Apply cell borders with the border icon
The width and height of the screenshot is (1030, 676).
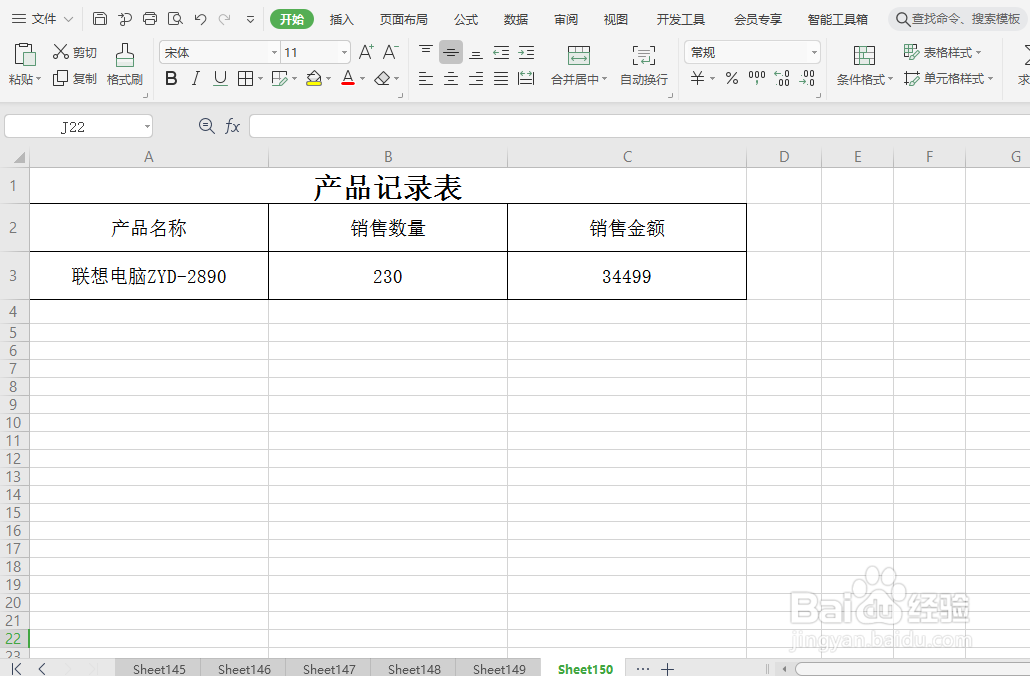coord(245,79)
